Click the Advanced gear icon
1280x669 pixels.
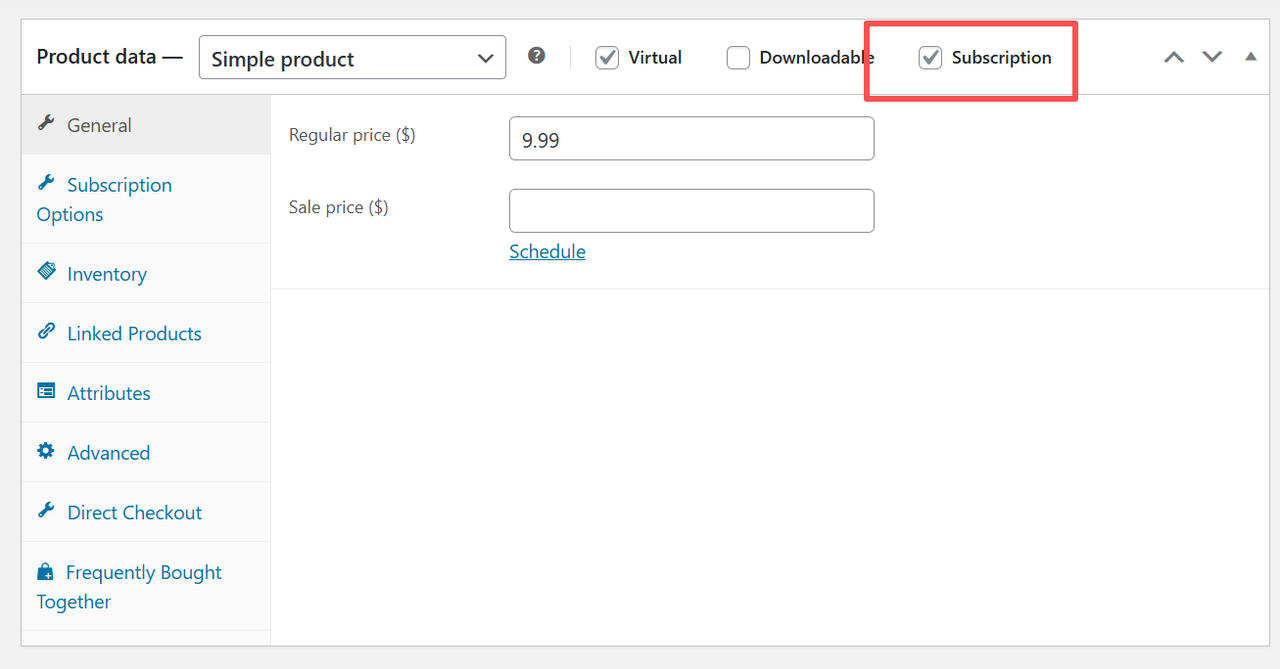pyautogui.click(x=46, y=452)
